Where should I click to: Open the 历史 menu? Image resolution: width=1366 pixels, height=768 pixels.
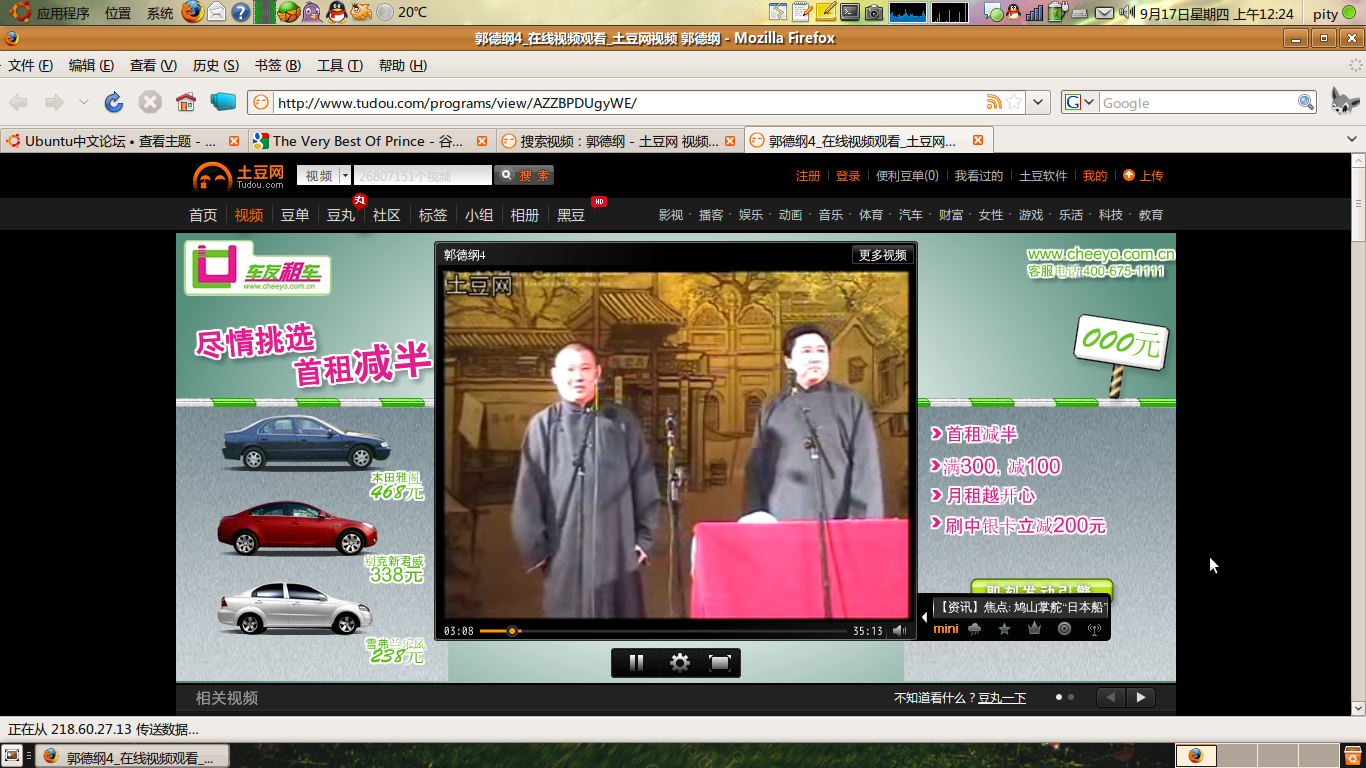click(215, 65)
